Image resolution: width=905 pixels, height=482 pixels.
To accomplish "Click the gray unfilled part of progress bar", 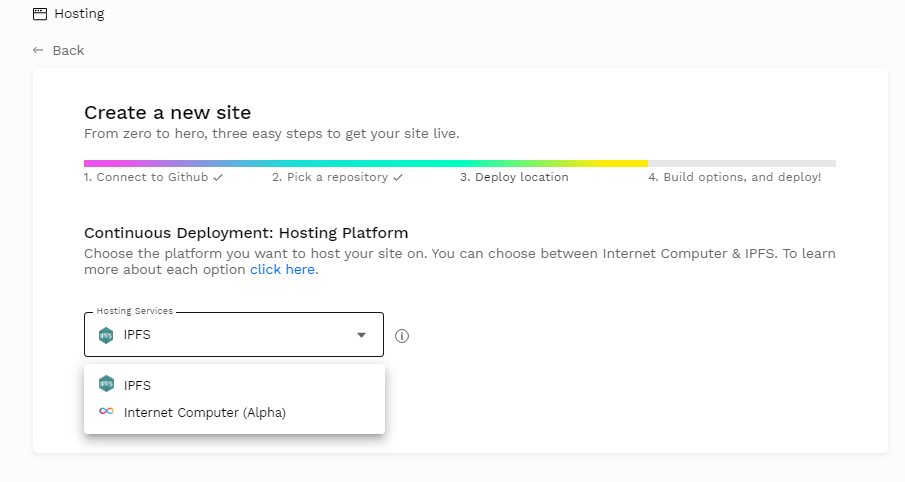I will pyautogui.click(x=741, y=163).
